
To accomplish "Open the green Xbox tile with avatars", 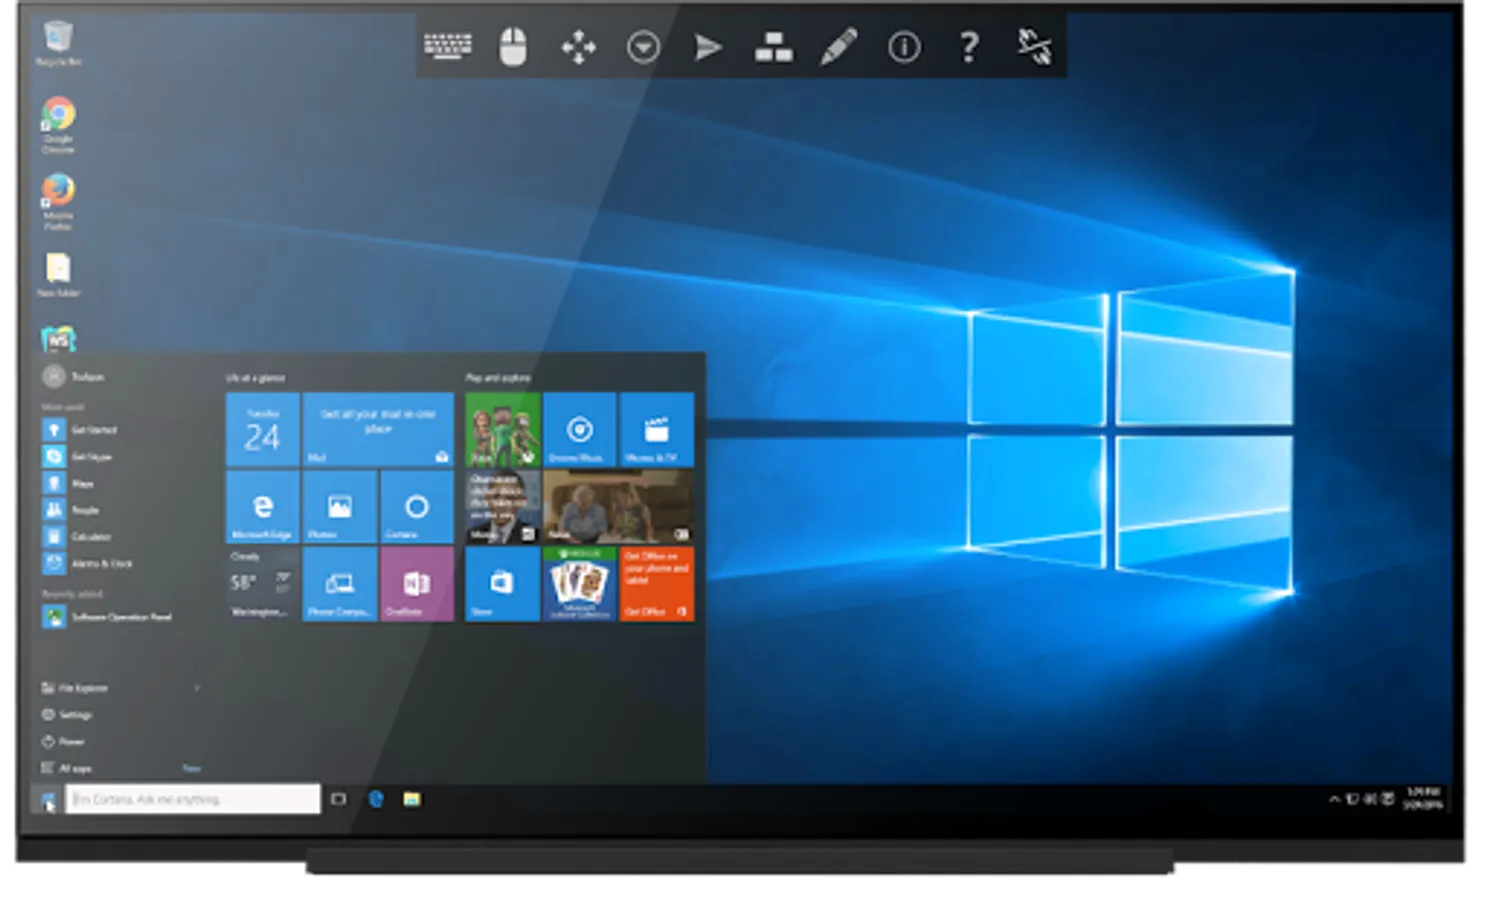I will point(503,430).
